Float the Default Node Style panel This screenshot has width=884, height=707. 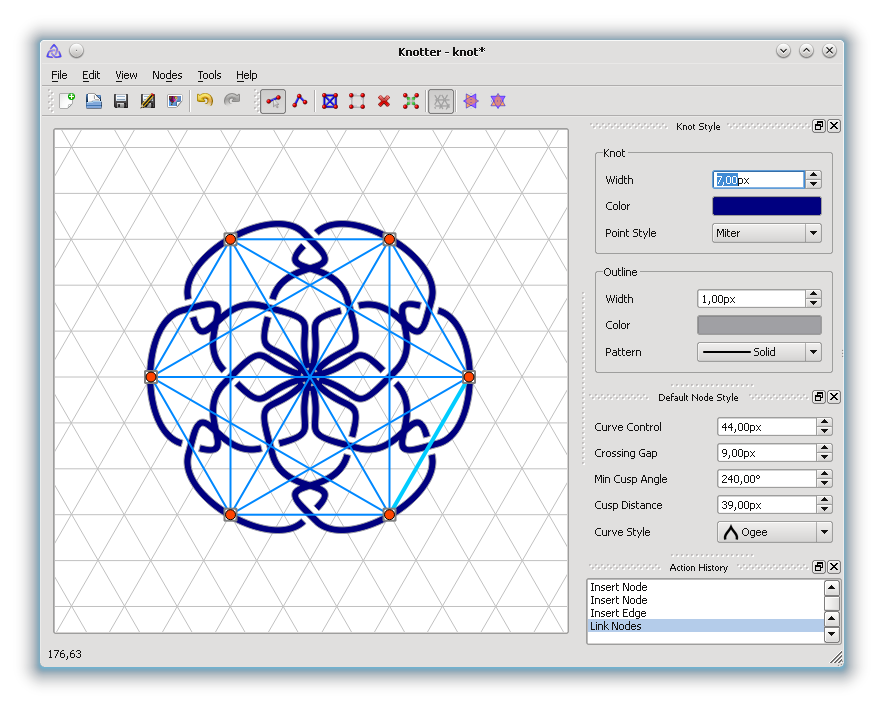pyautogui.click(x=819, y=397)
